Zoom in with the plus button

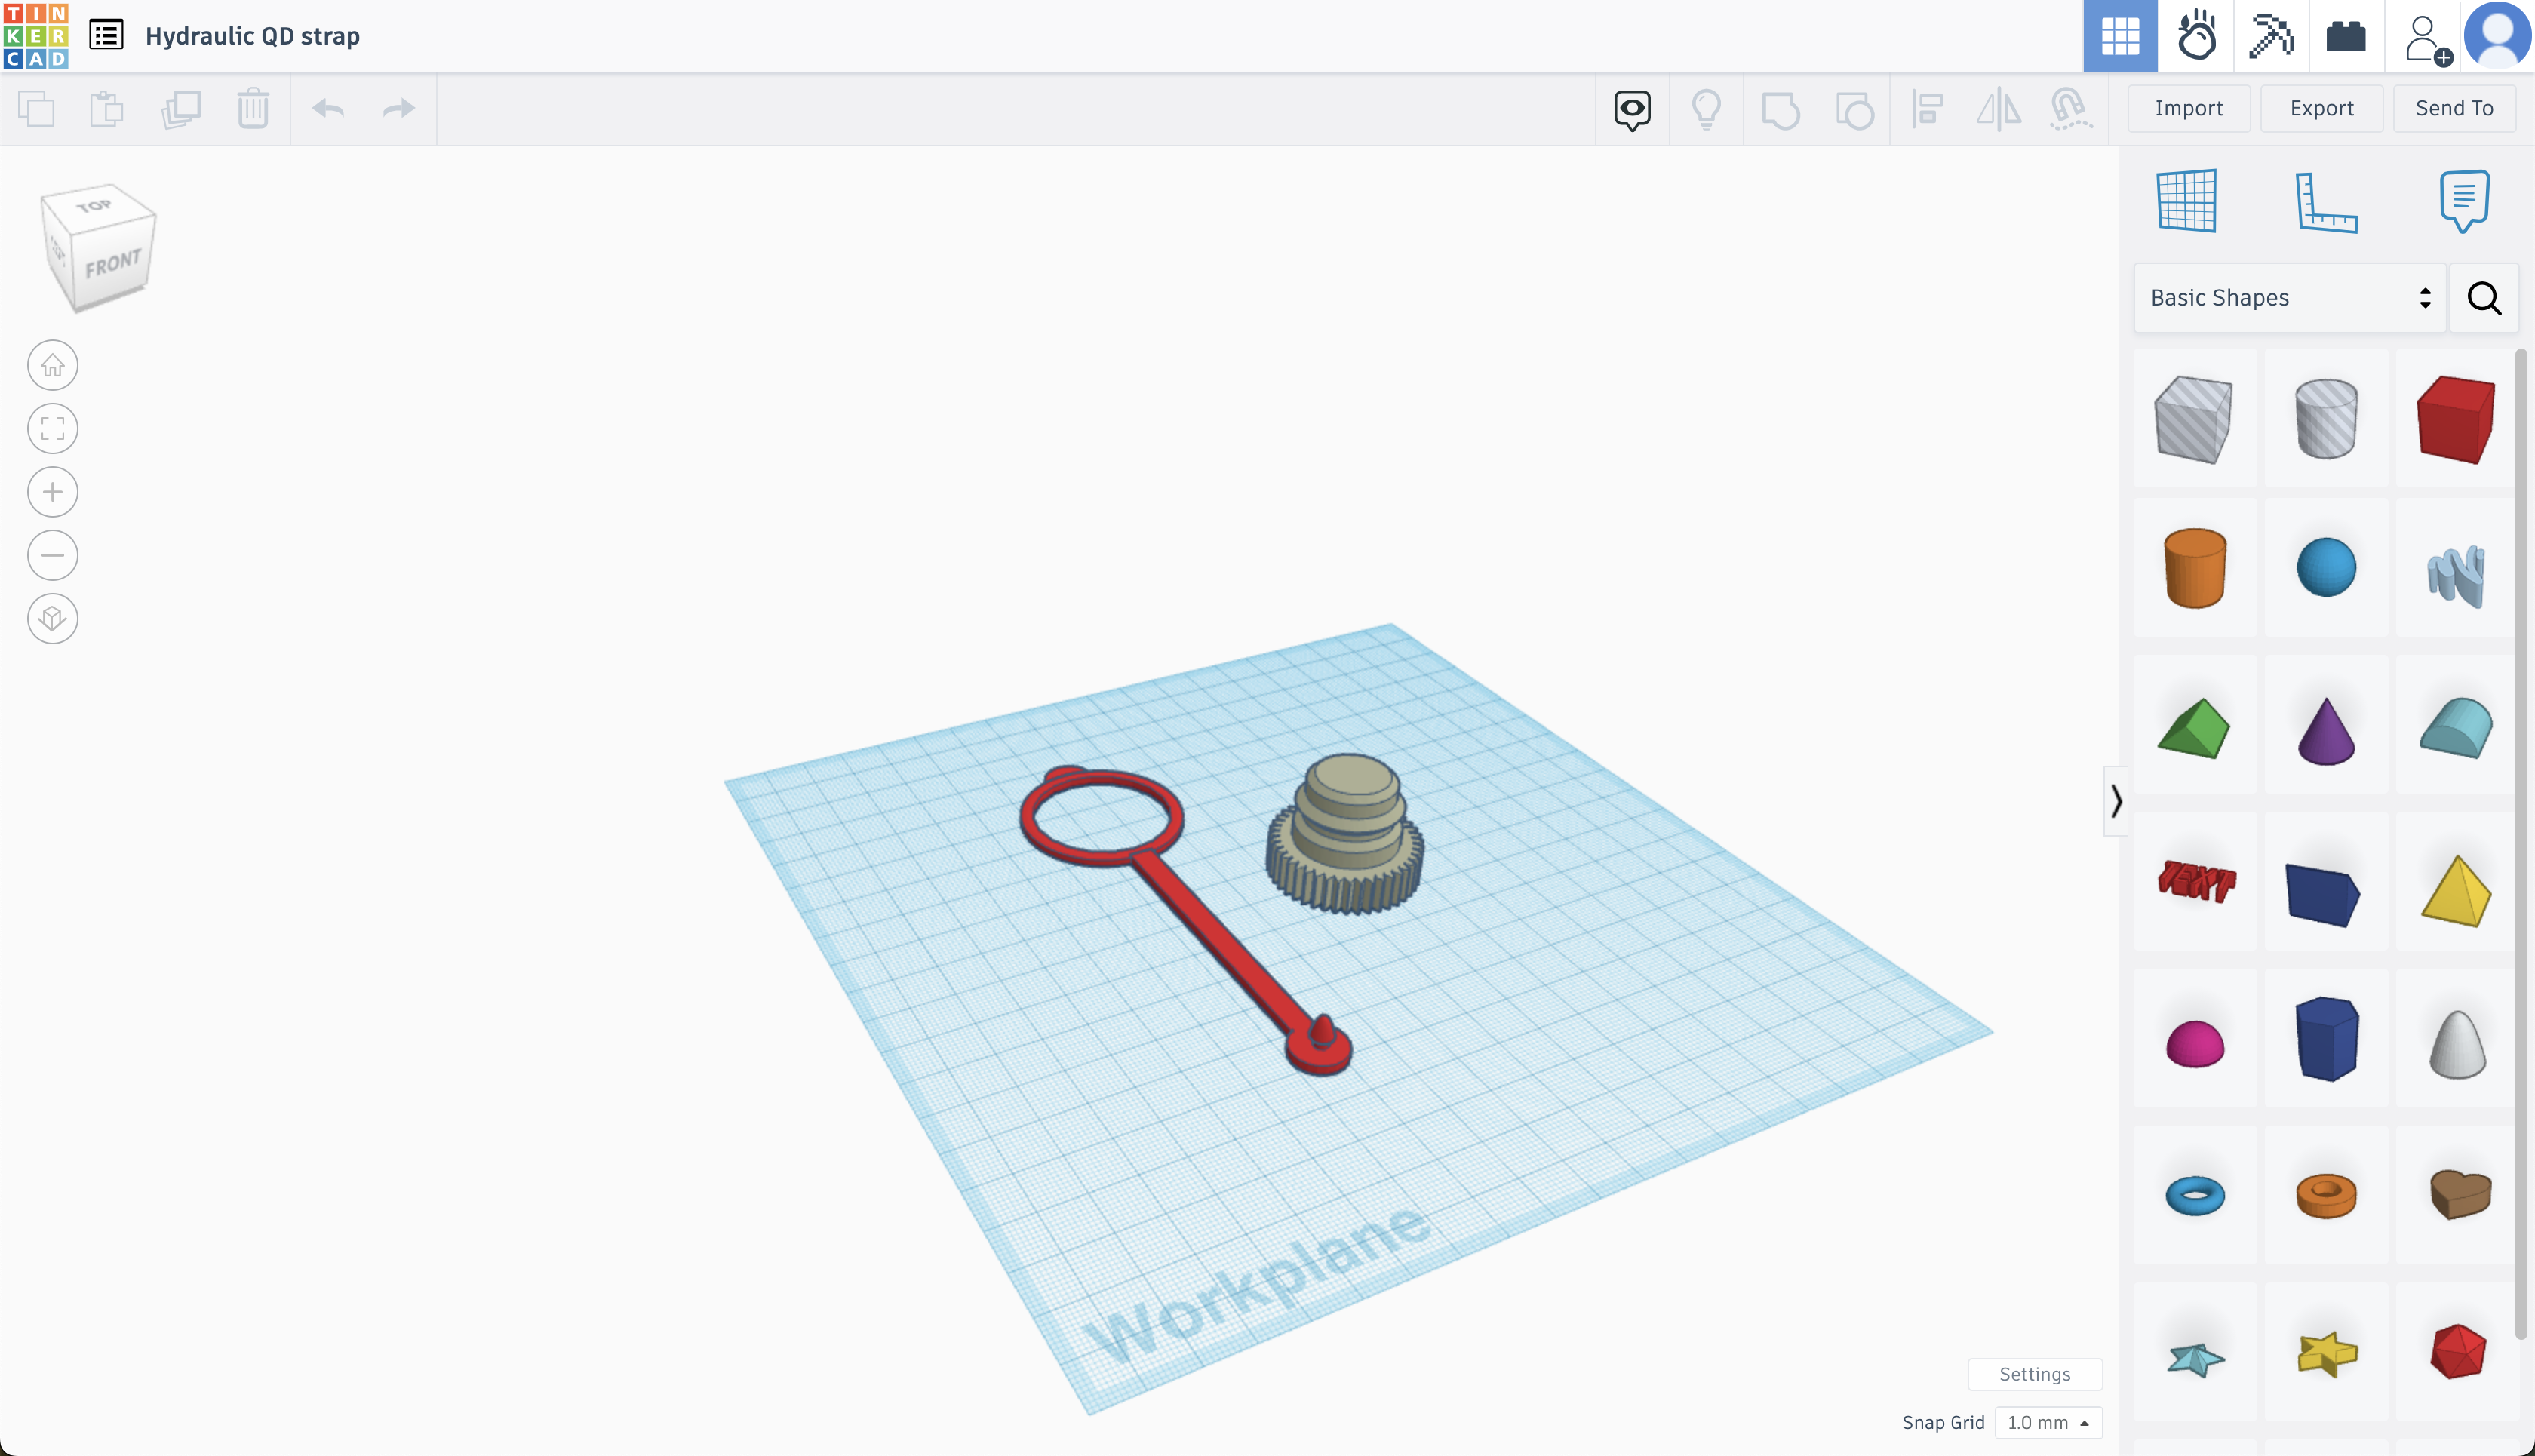53,492
